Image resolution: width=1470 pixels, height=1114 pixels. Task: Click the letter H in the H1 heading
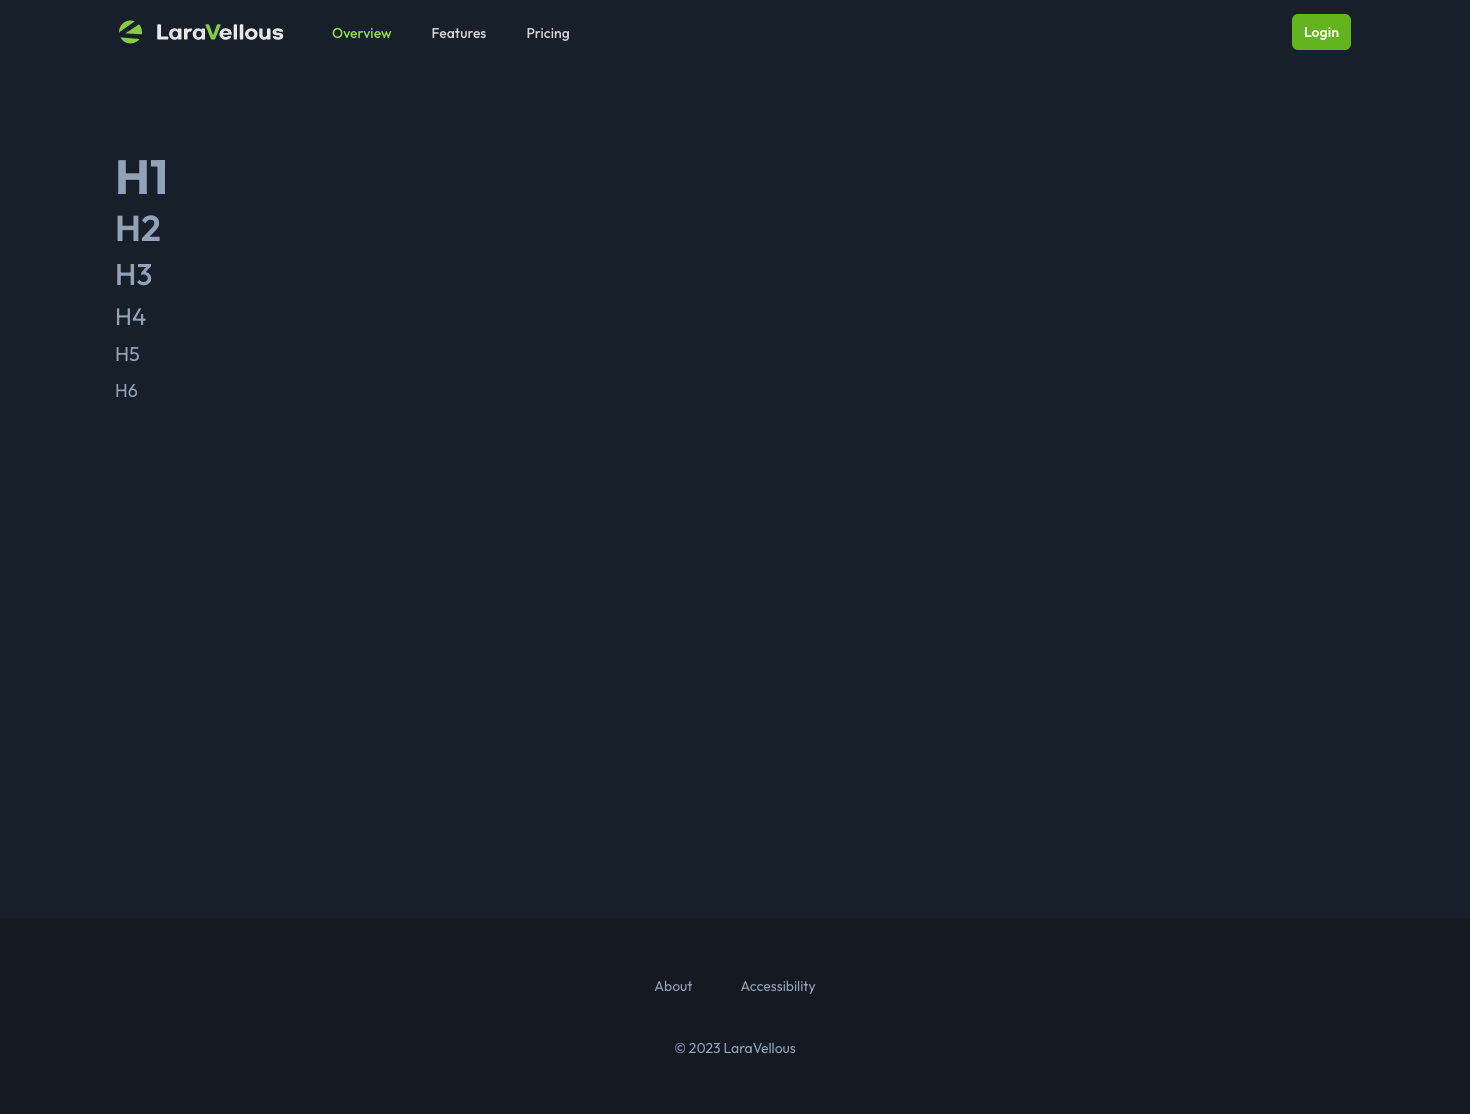(x=131, y=178)
